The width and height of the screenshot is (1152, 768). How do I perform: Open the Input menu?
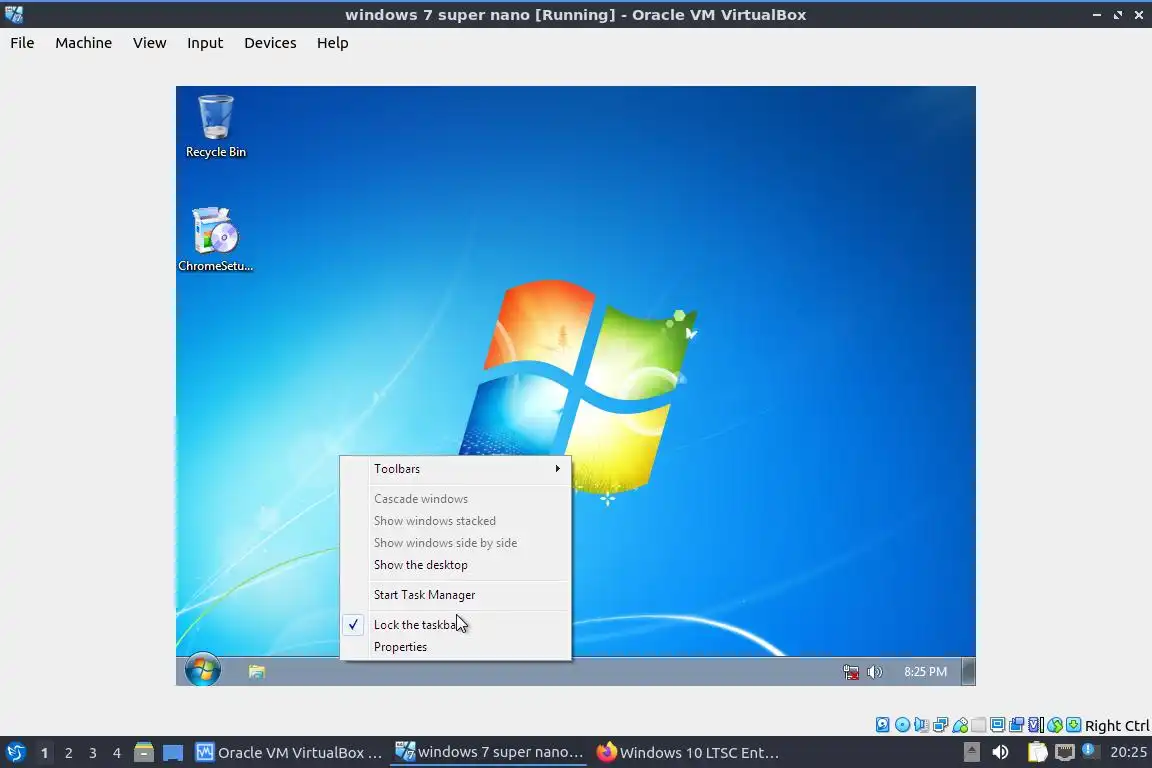(204, 43)
